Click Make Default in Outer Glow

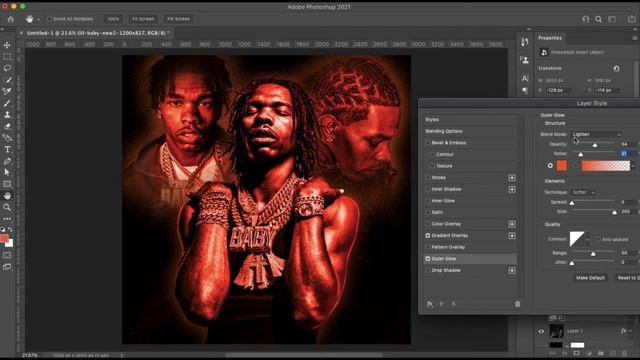pos(590,278)
